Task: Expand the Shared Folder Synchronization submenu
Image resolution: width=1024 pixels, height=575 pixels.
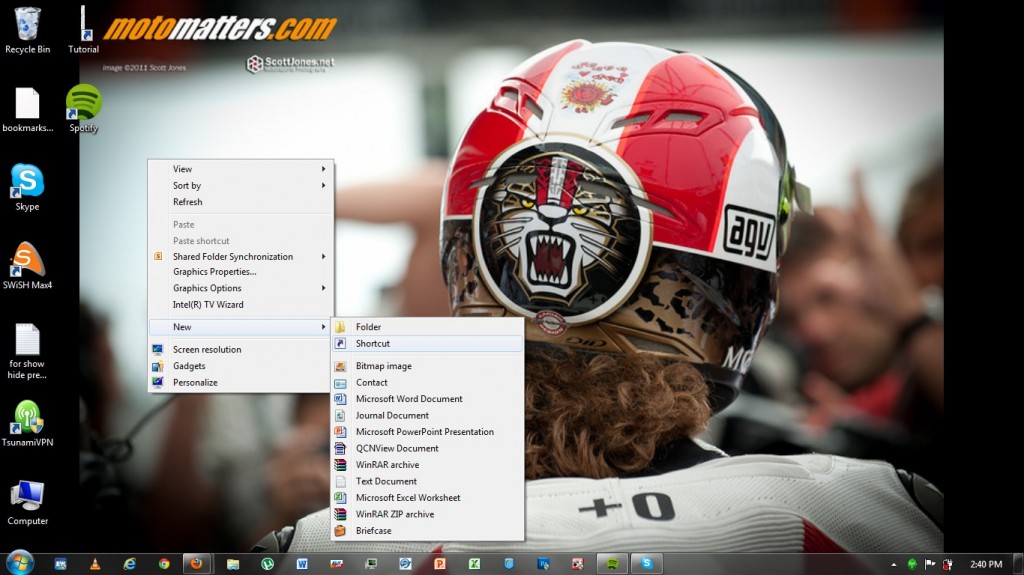Action: point(241,257)
